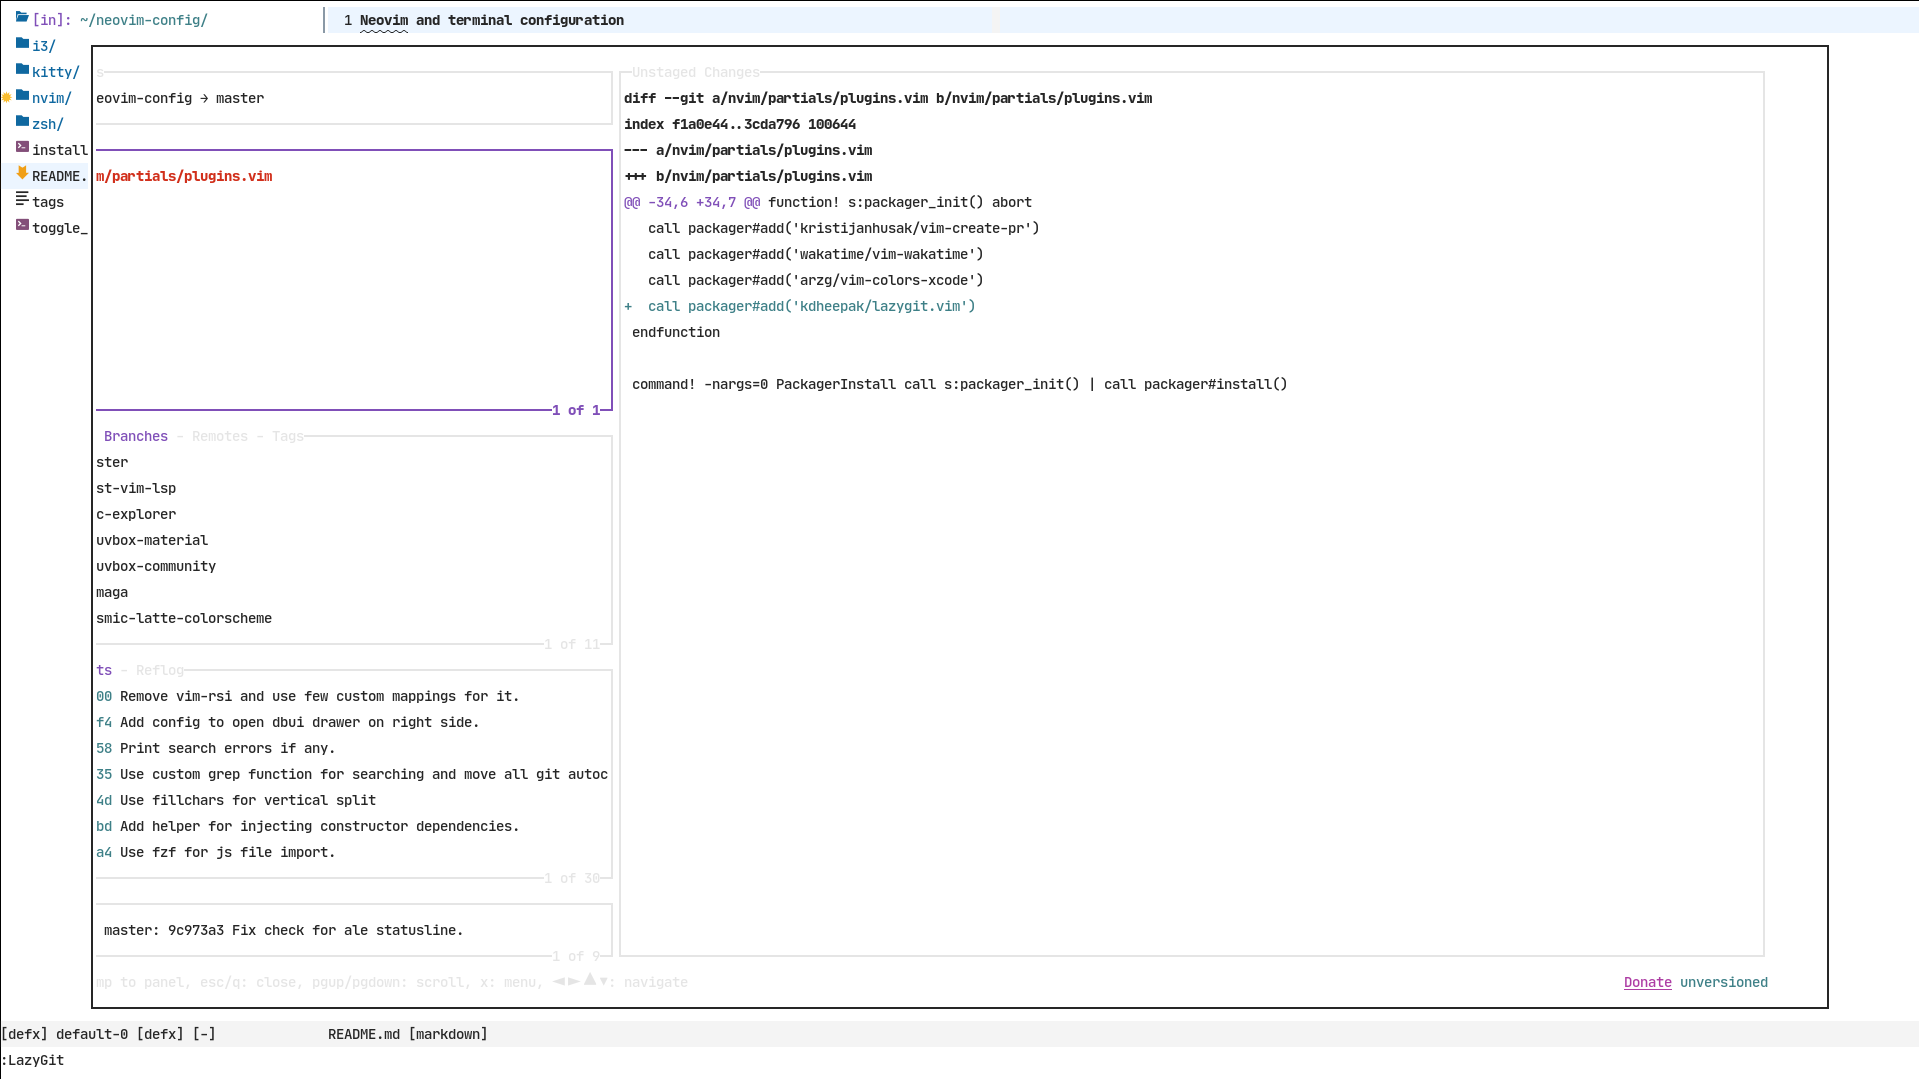Click the nvim folder icon

tap(22, 96)
